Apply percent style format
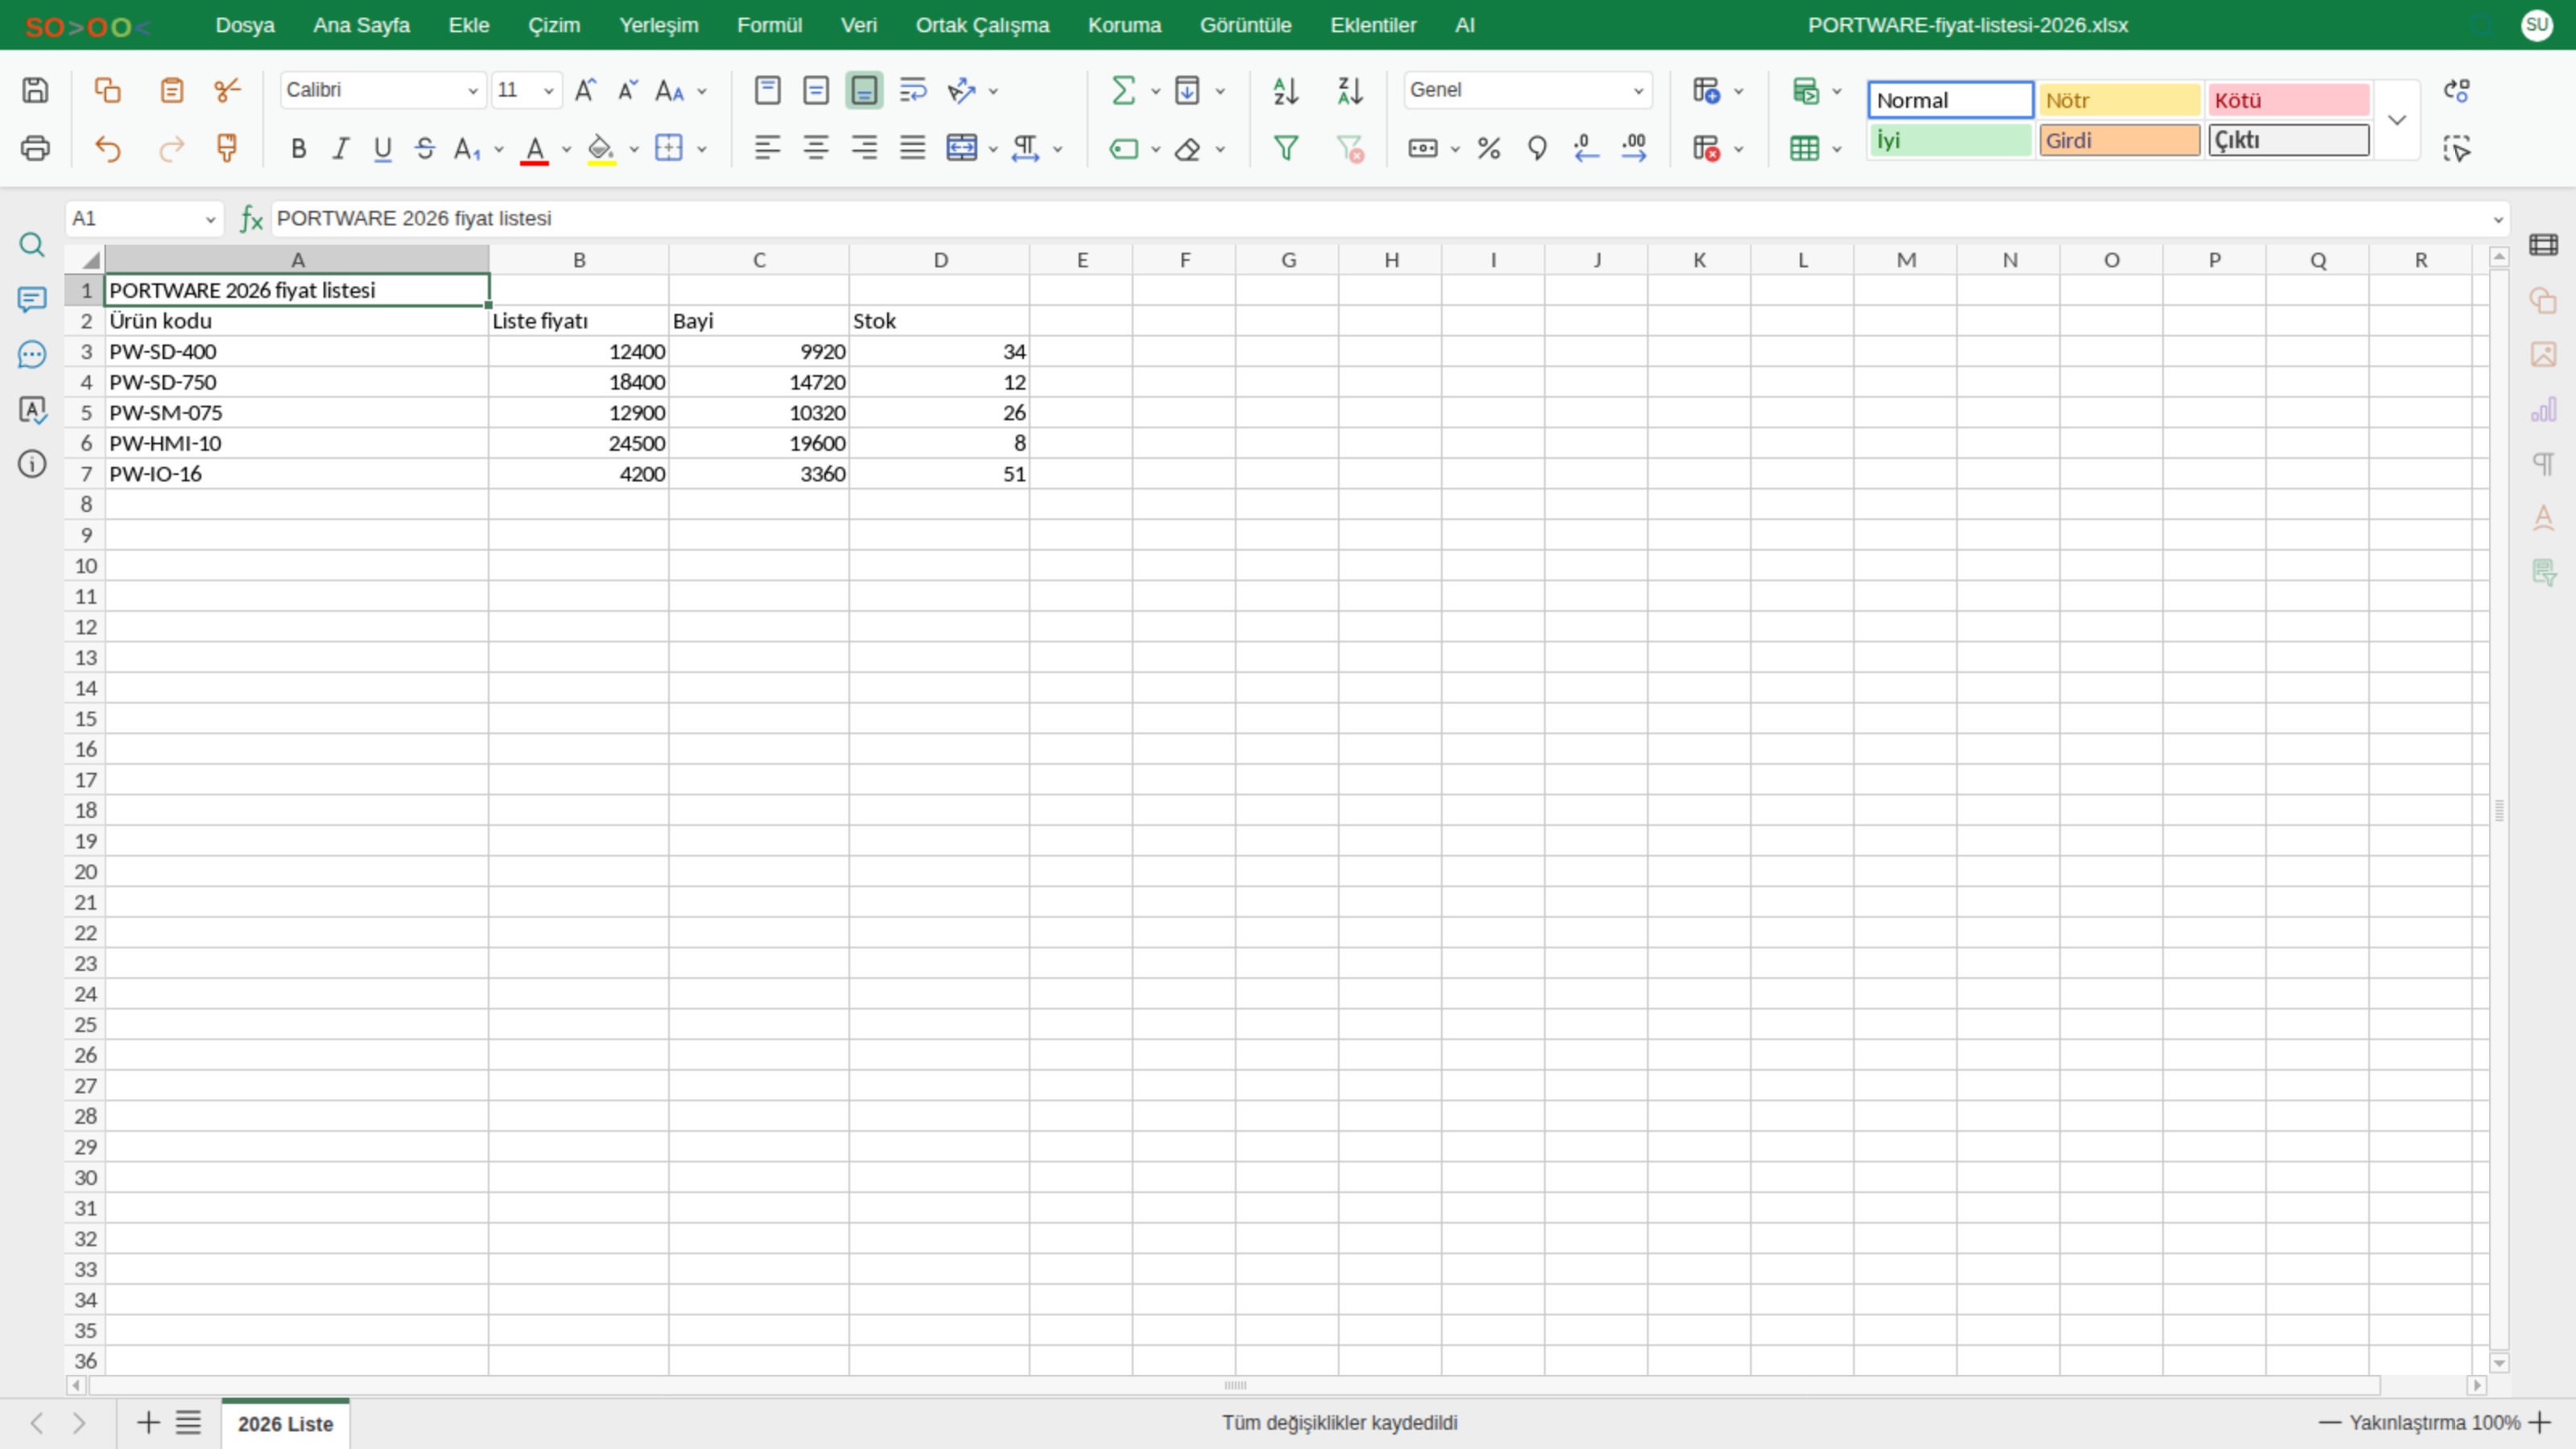Viewport: 2576px width, 1449px height. coord(1488,148)
